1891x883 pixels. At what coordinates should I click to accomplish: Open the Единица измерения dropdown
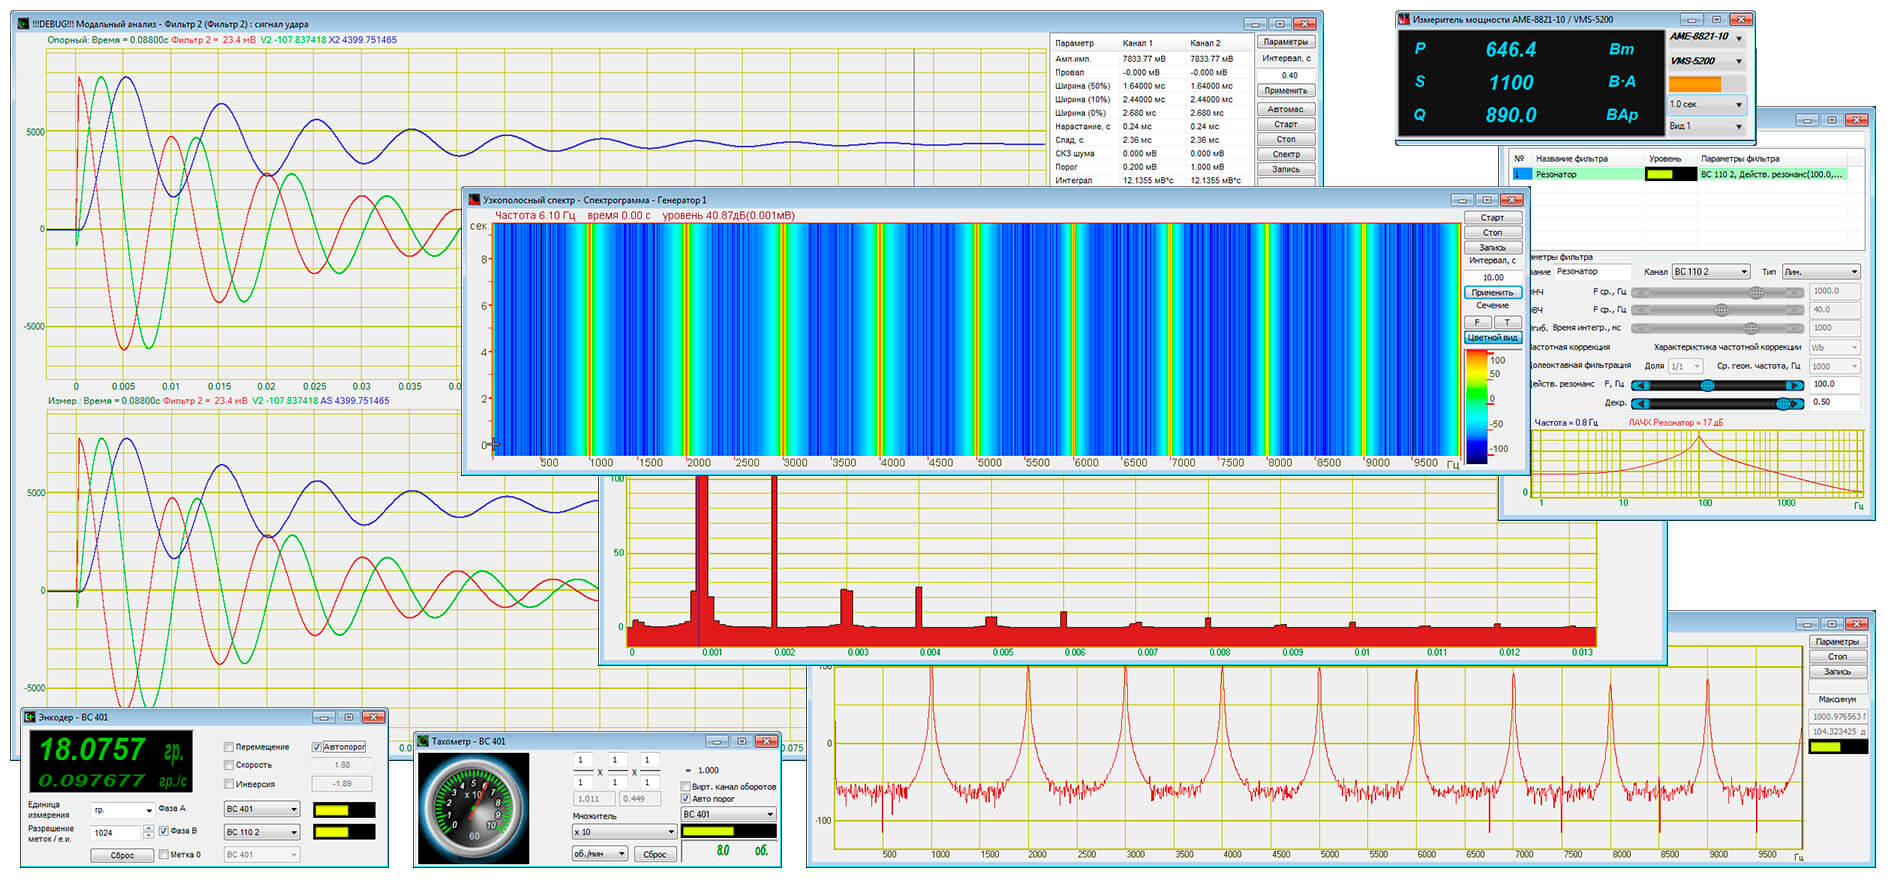coord(122,810)
